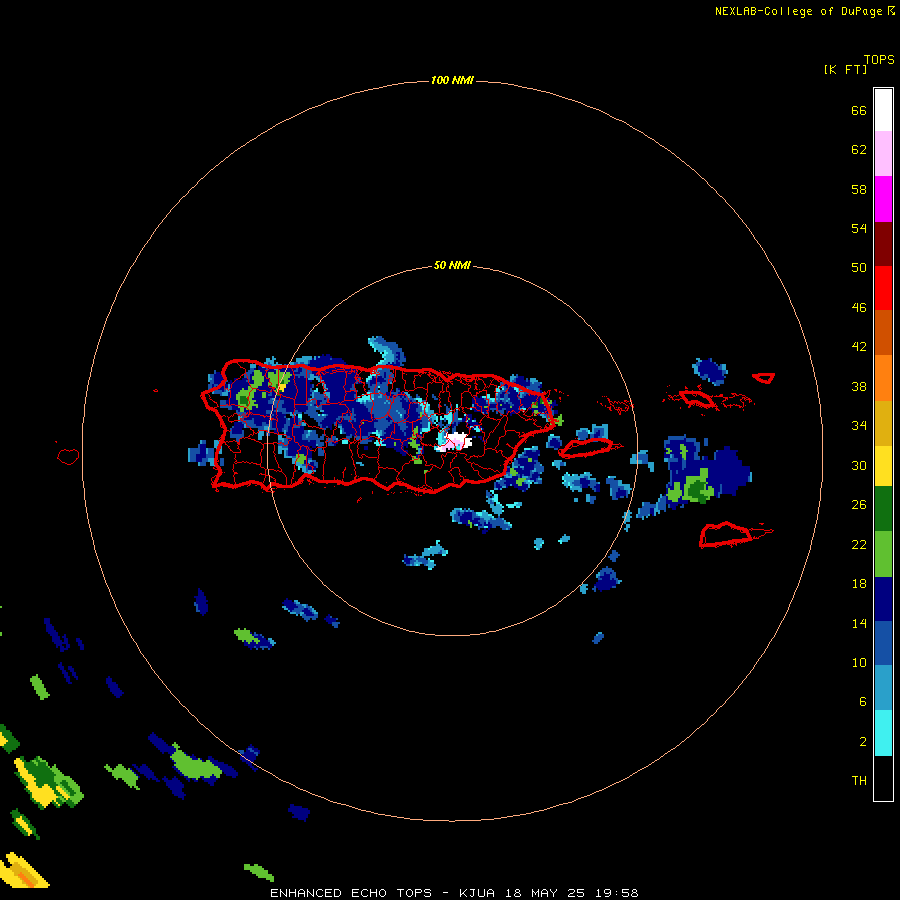Select the light blue legend swatch
The width and height of the screenshot is (900, 900).
click(883, 688)
